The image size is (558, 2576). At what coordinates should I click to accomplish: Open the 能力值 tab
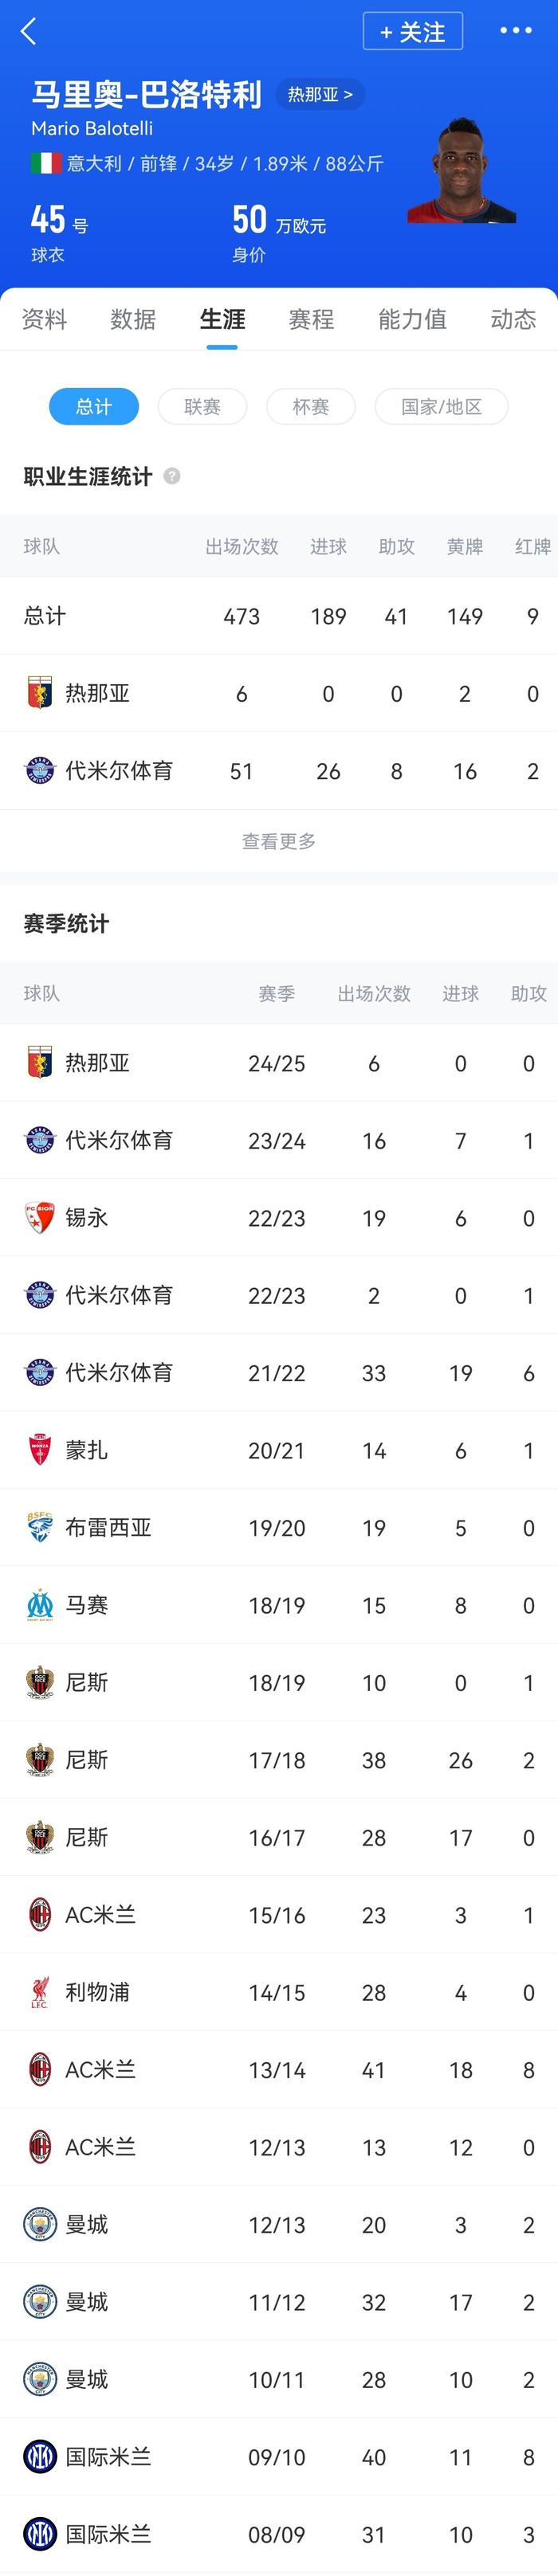click(412, 319)
